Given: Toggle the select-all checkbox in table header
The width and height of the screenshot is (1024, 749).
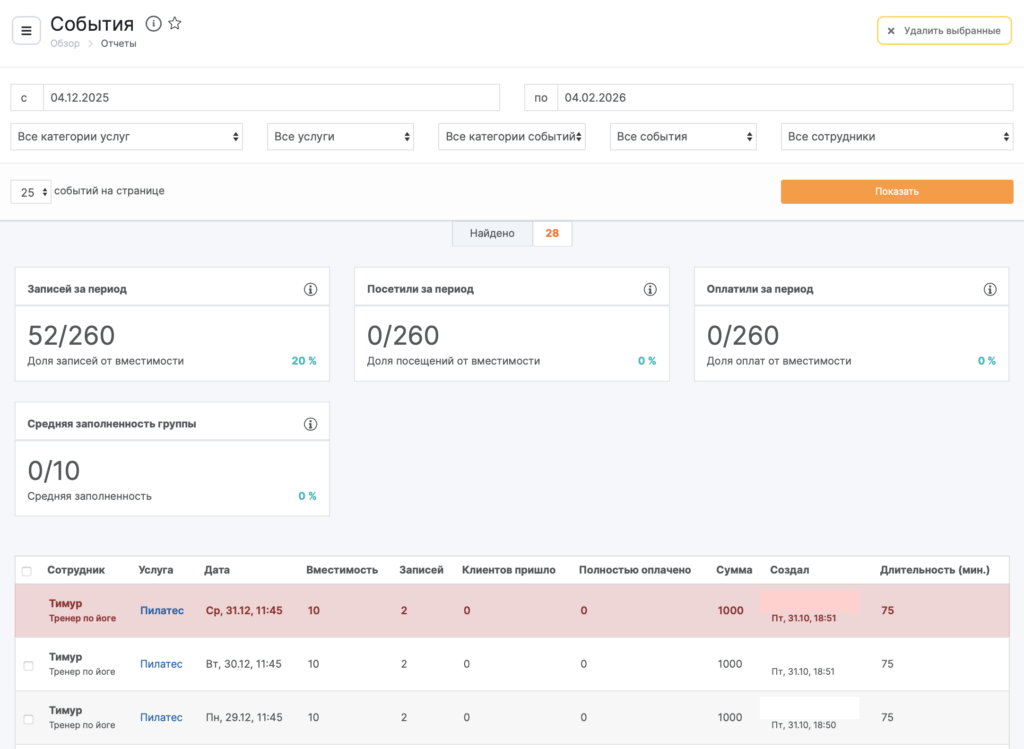Looking at the screenshot, I should [27, 571].
